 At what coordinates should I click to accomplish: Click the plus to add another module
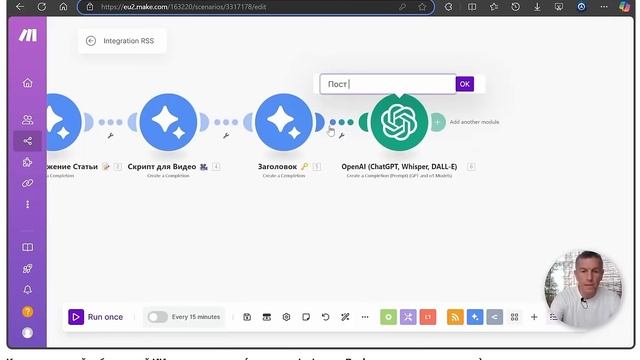(x=437, y=122)
